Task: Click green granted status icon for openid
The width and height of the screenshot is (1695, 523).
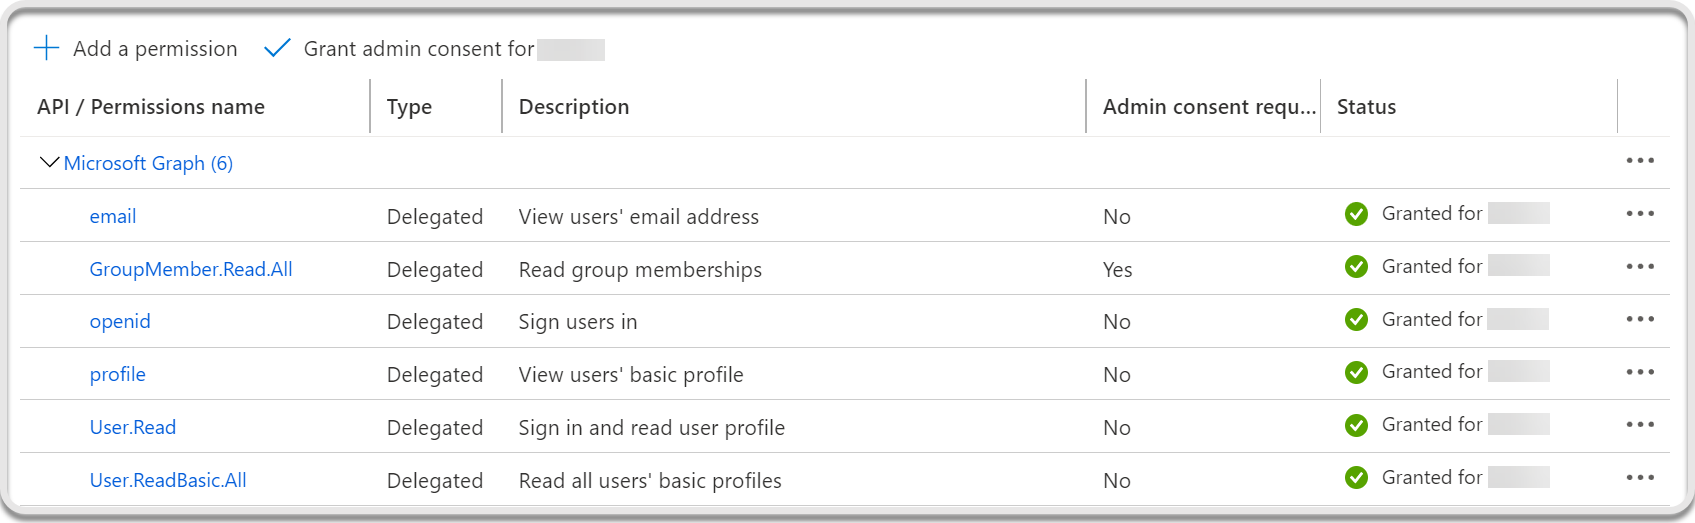Action: pyautogui.click(x=1356, y=320)
